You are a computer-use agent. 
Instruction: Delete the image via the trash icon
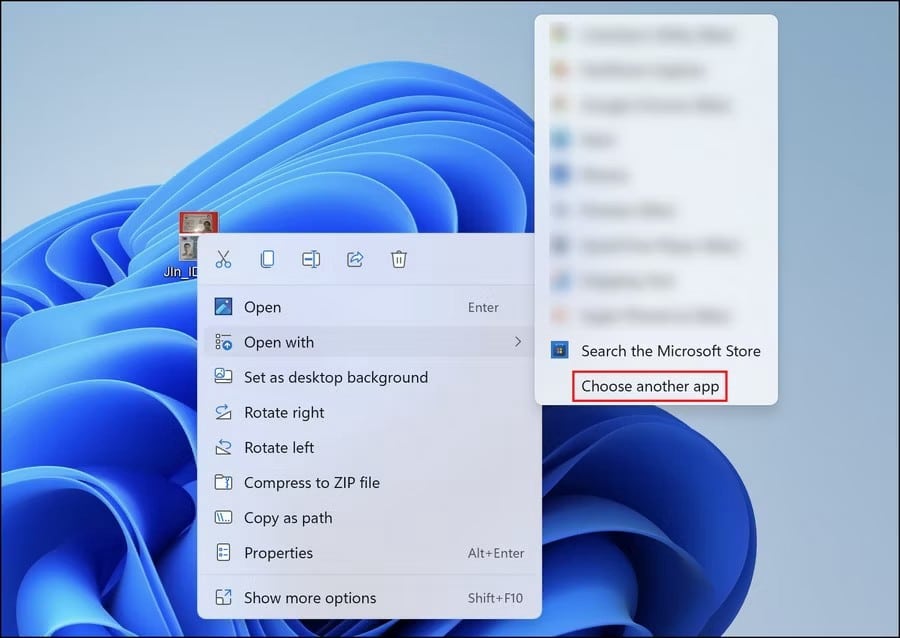[x=398, y=259]
